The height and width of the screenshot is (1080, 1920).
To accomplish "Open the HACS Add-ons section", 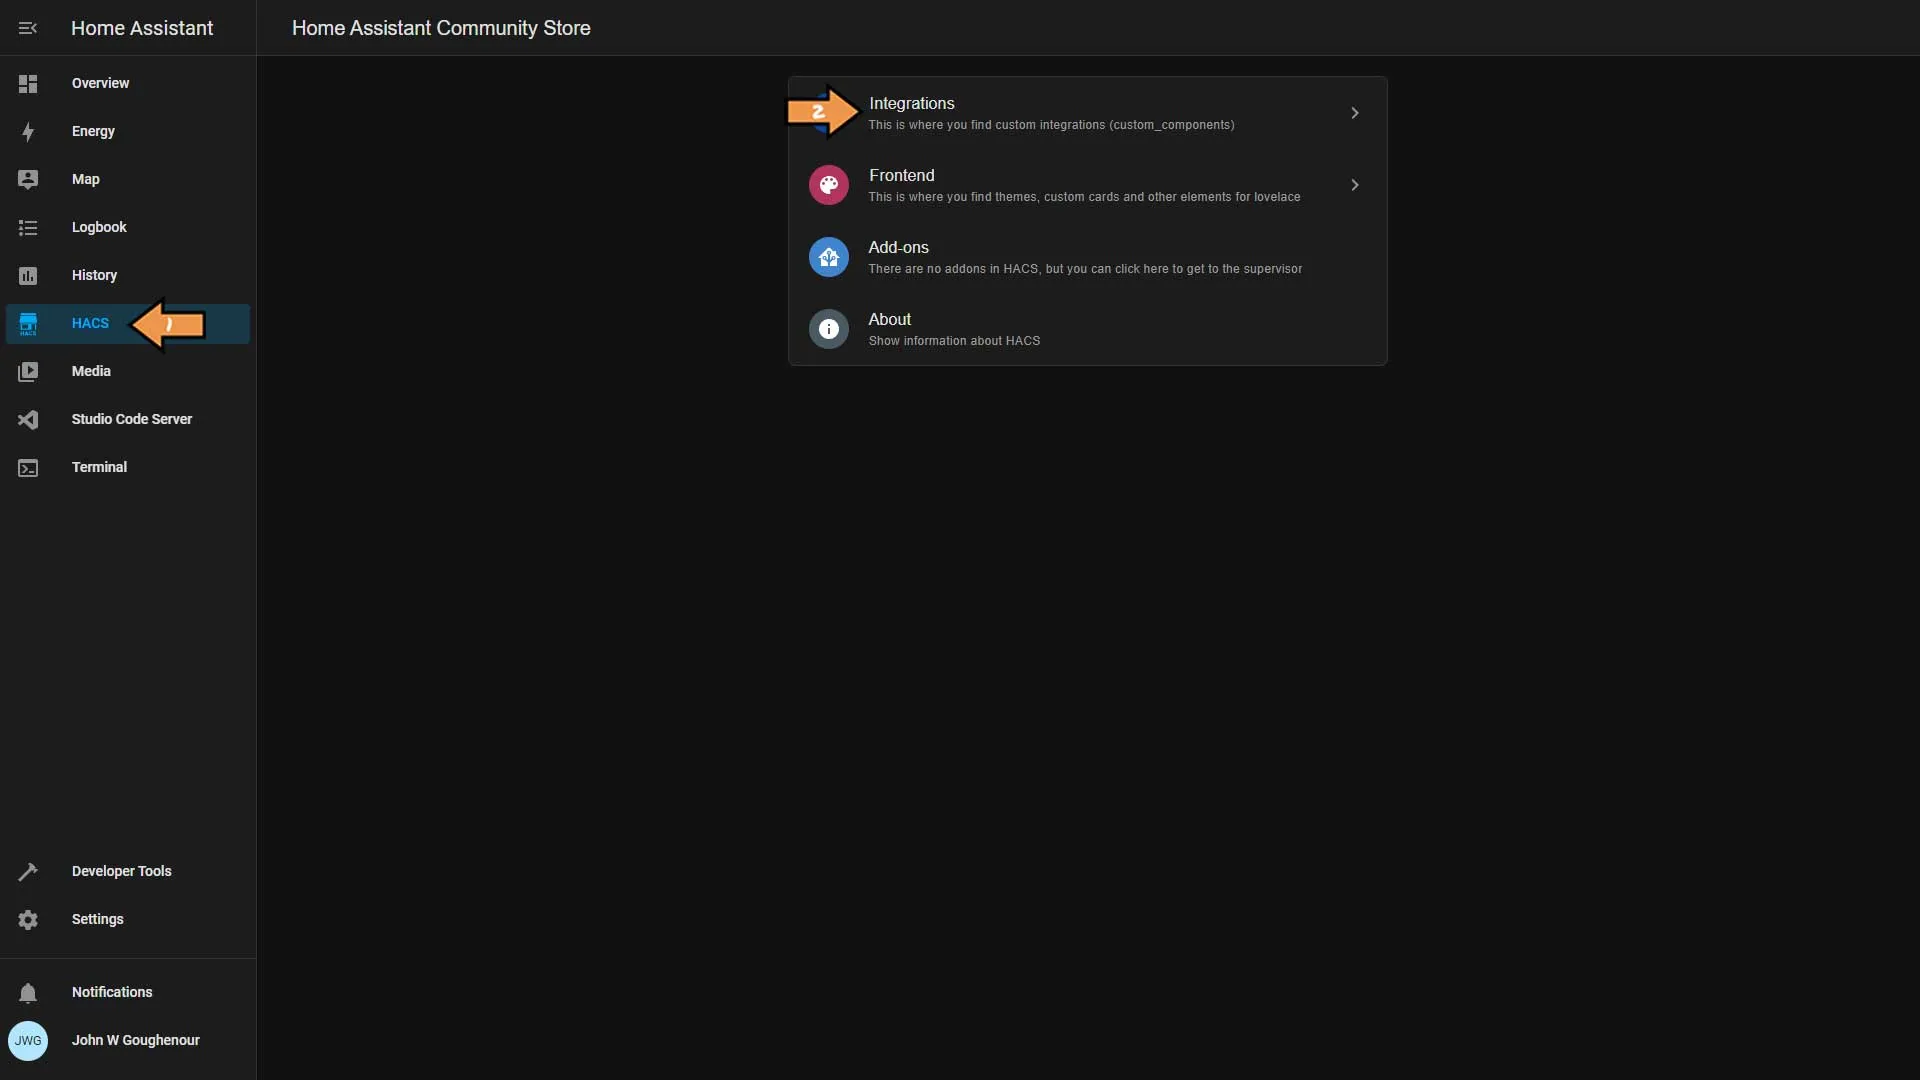I will coord(1087,256).
